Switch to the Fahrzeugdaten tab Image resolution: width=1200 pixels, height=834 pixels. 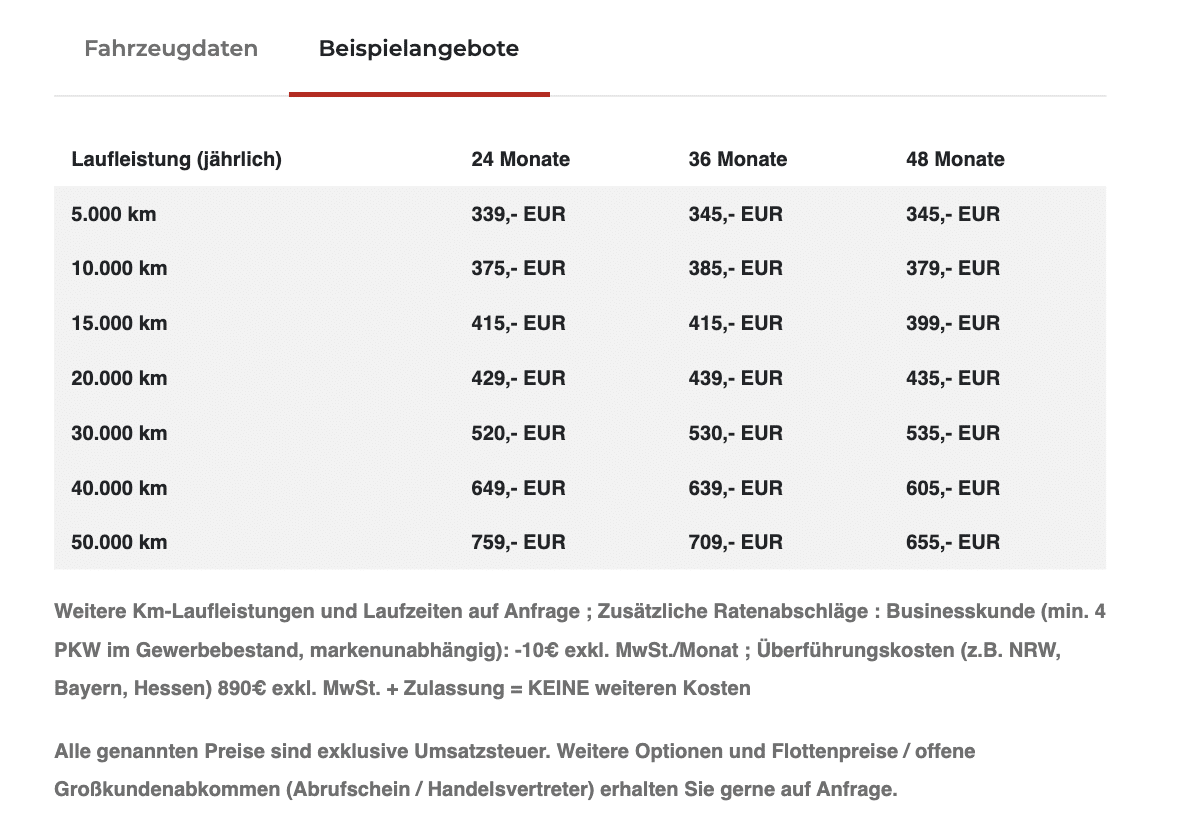171,48
